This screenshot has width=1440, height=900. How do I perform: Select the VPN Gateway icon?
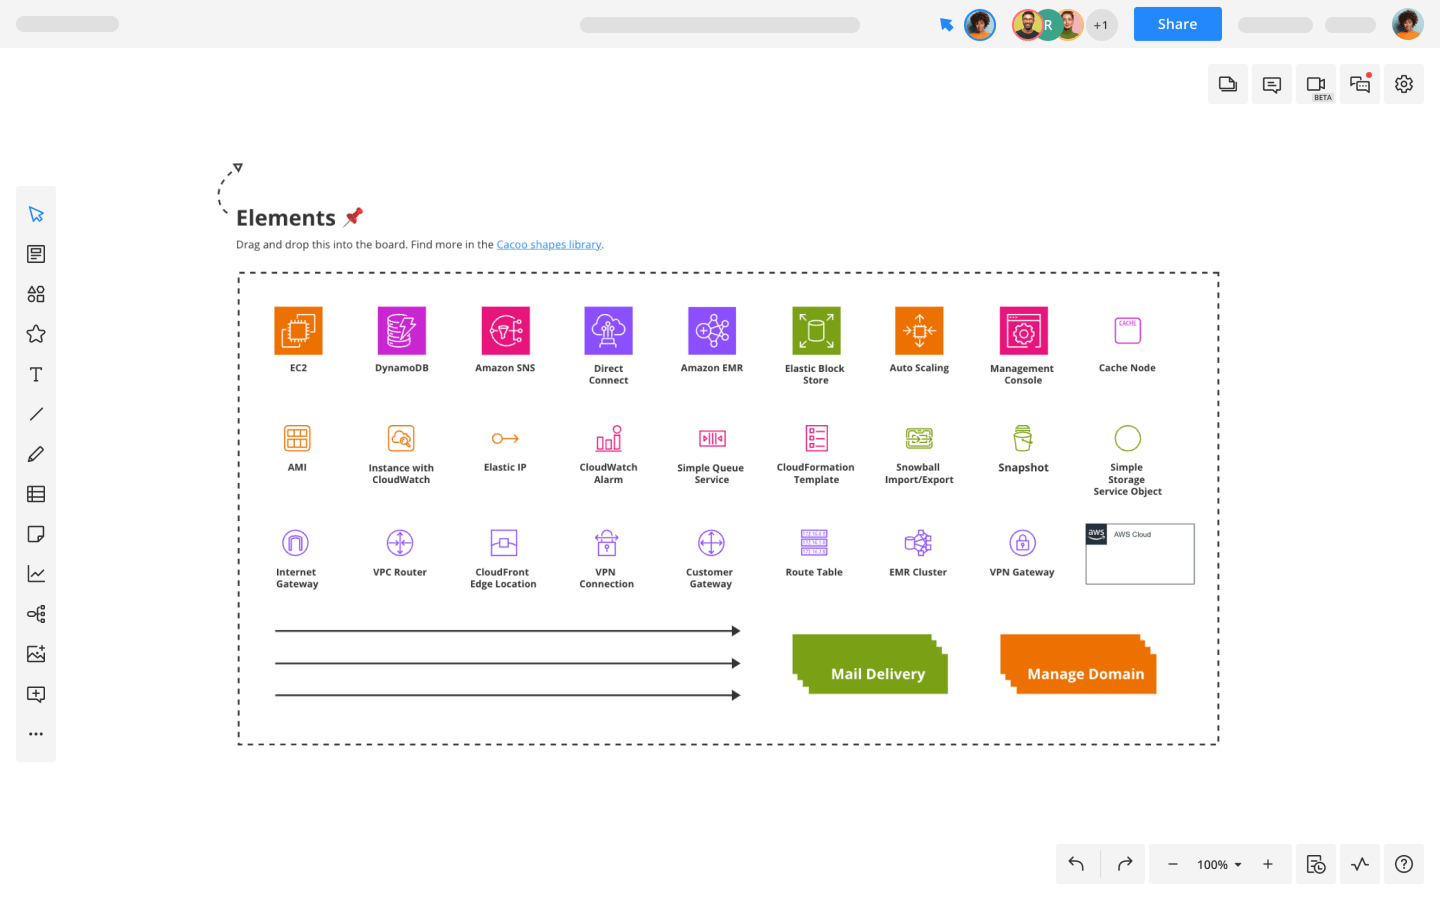[x=1022, y=543]
